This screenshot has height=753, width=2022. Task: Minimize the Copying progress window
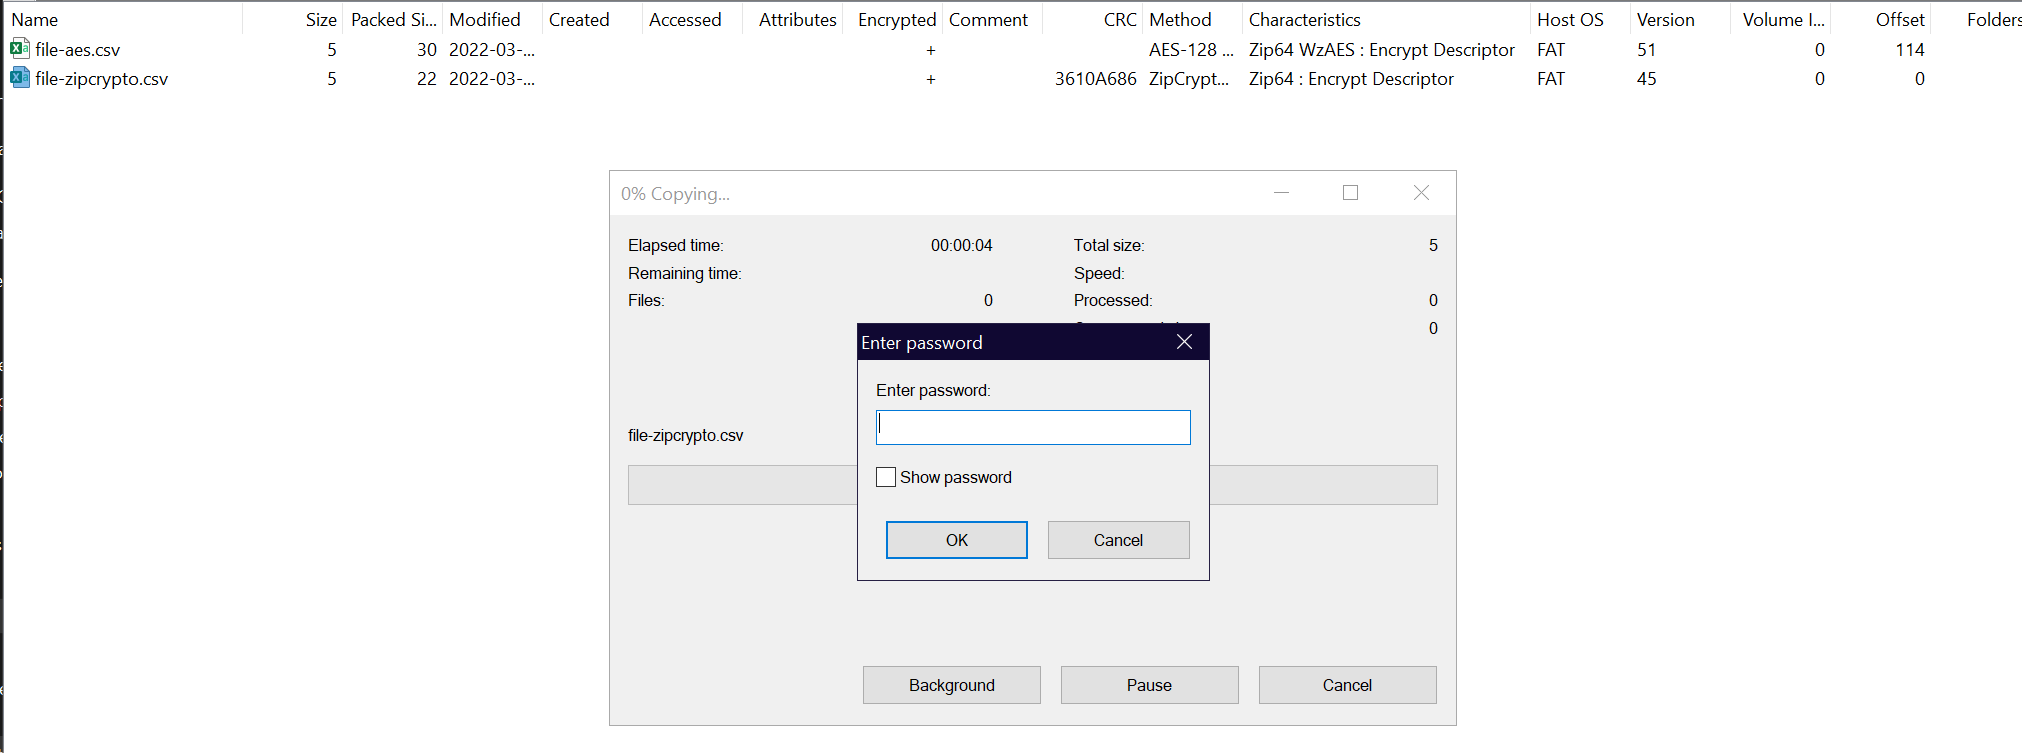pos(1281,193)
